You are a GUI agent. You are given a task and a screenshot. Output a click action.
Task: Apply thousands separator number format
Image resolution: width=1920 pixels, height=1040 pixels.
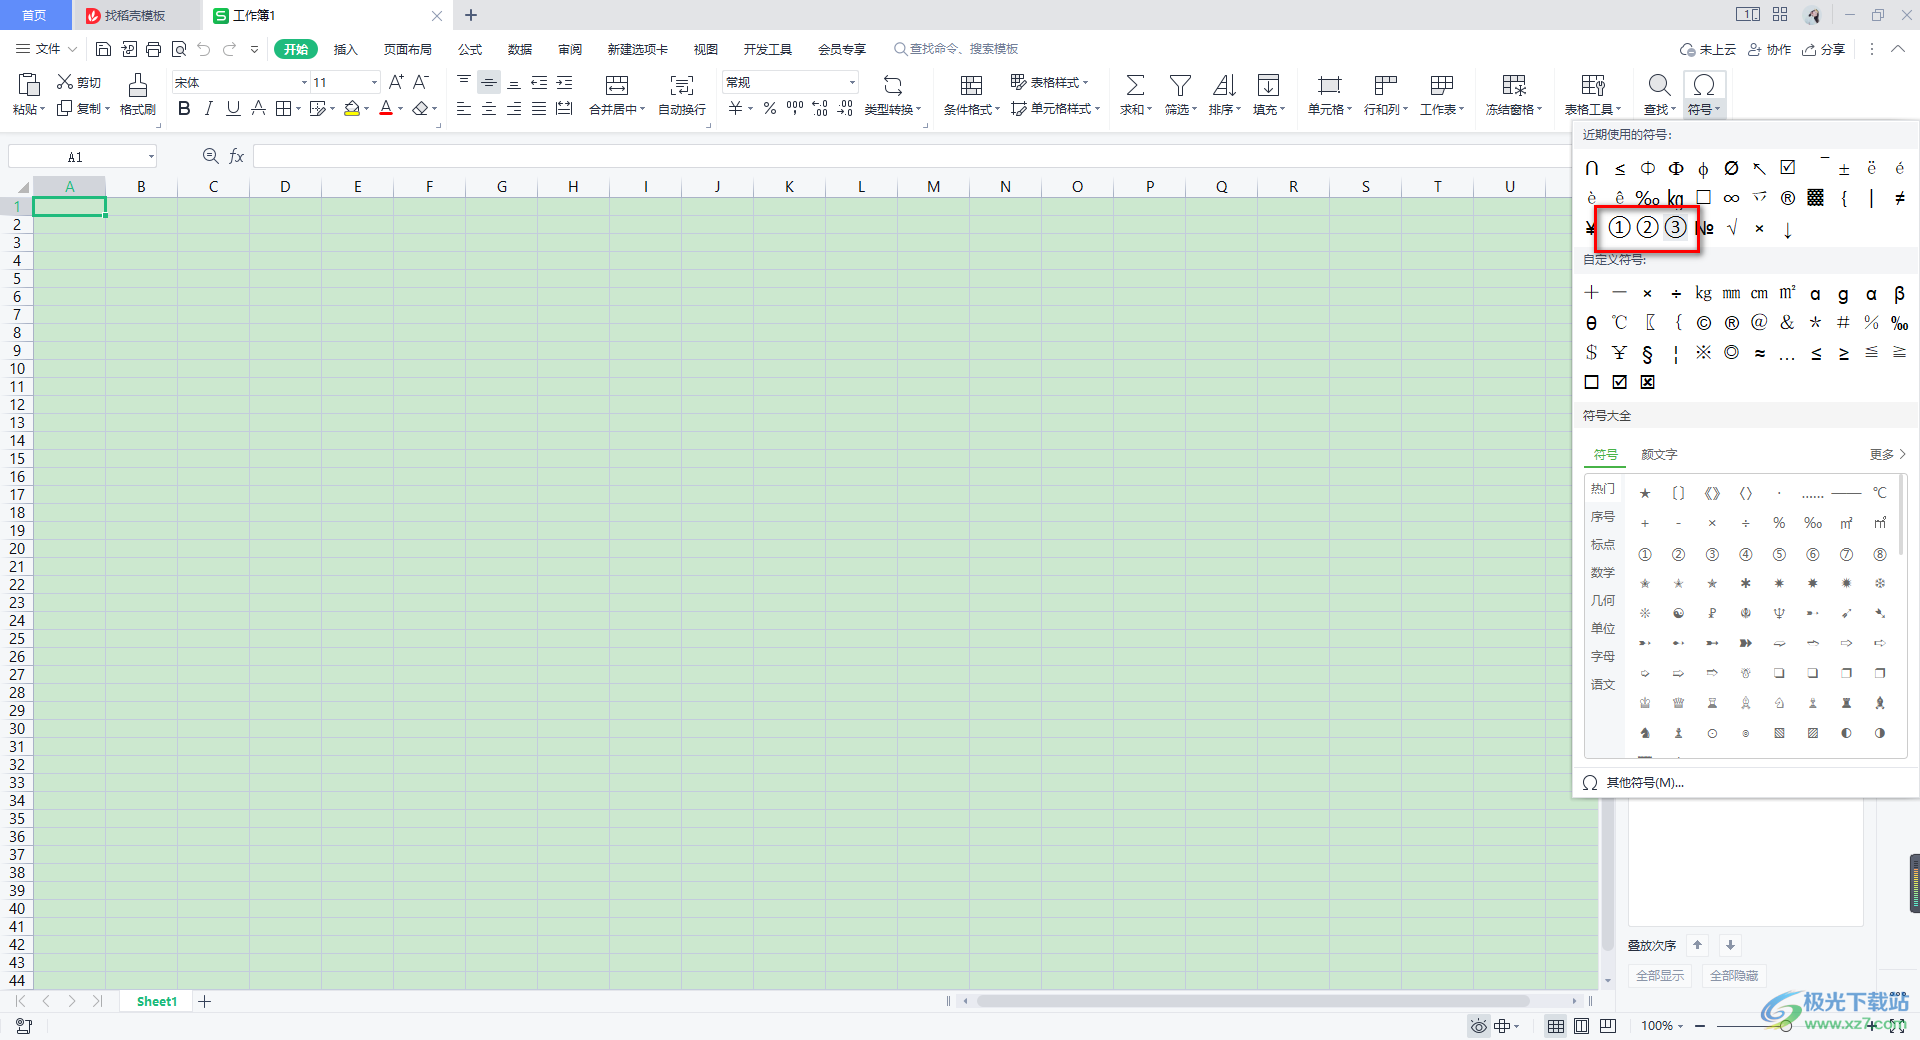tap(795, 108)
